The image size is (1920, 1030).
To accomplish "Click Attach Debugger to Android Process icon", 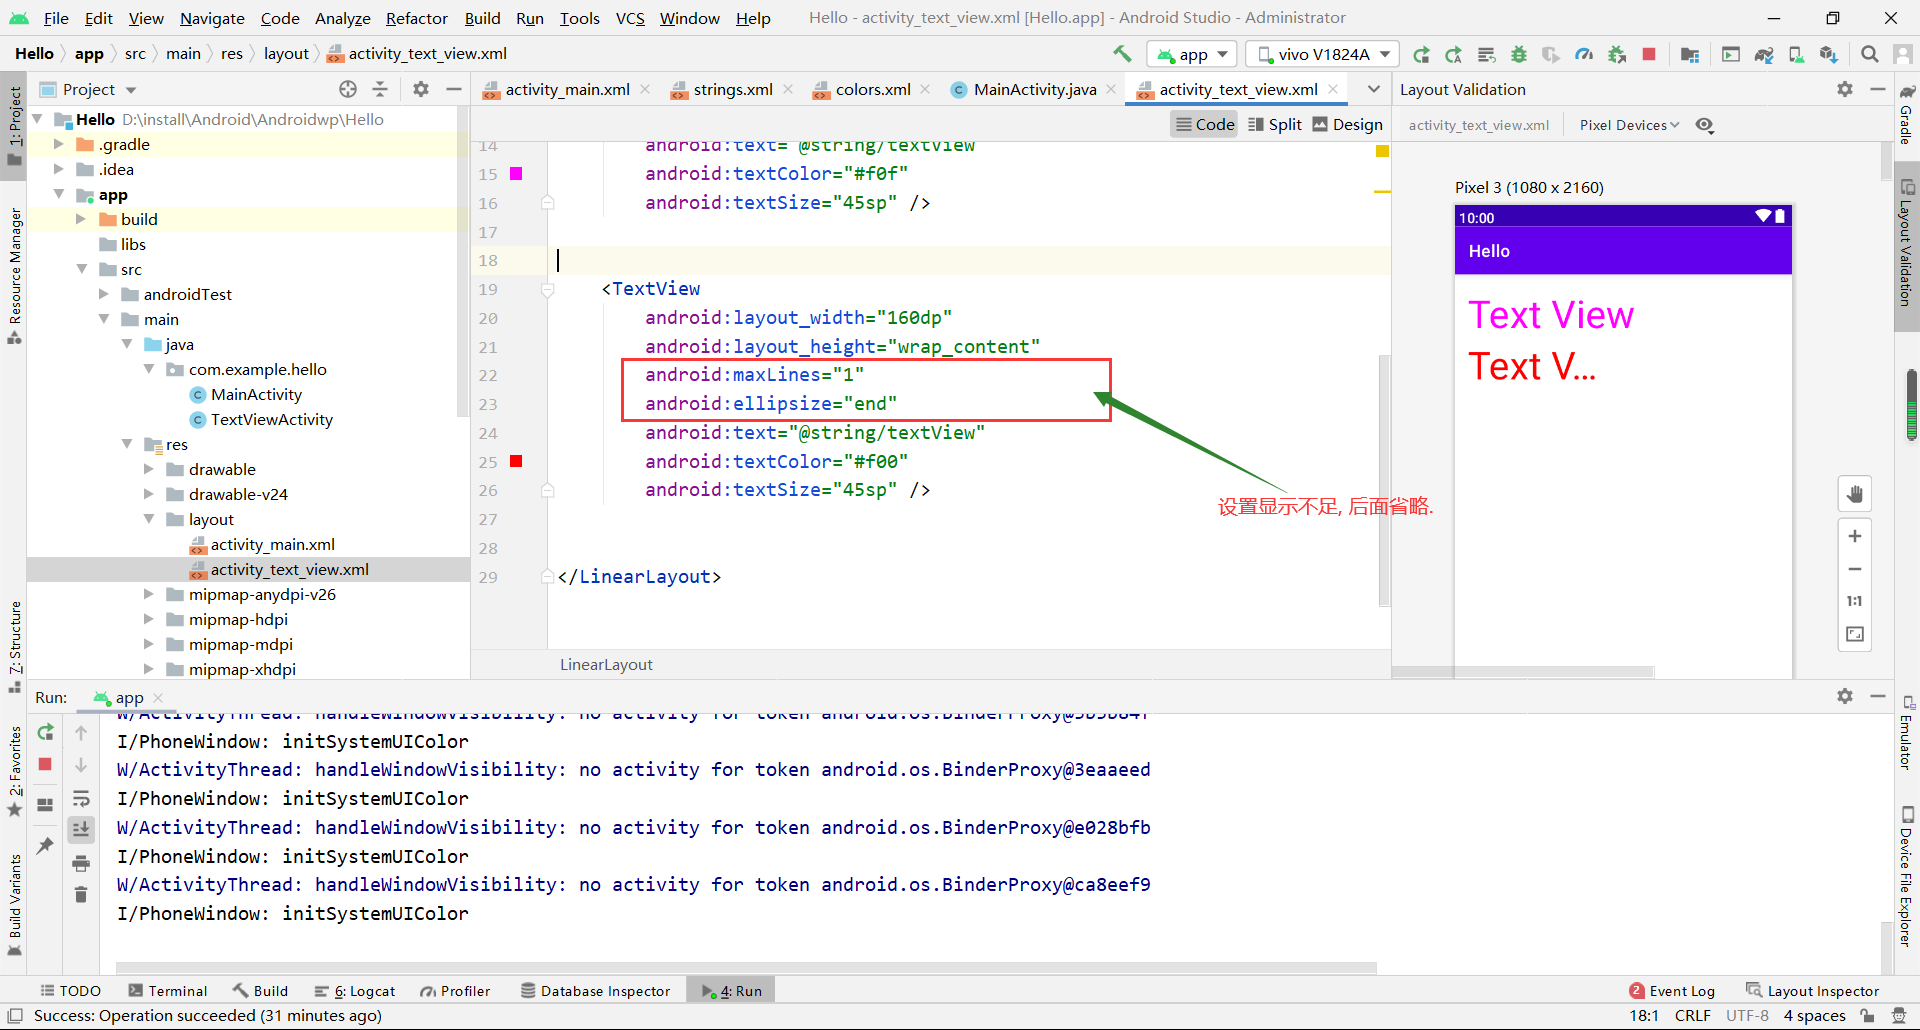I will click(x=1617, y=54).
